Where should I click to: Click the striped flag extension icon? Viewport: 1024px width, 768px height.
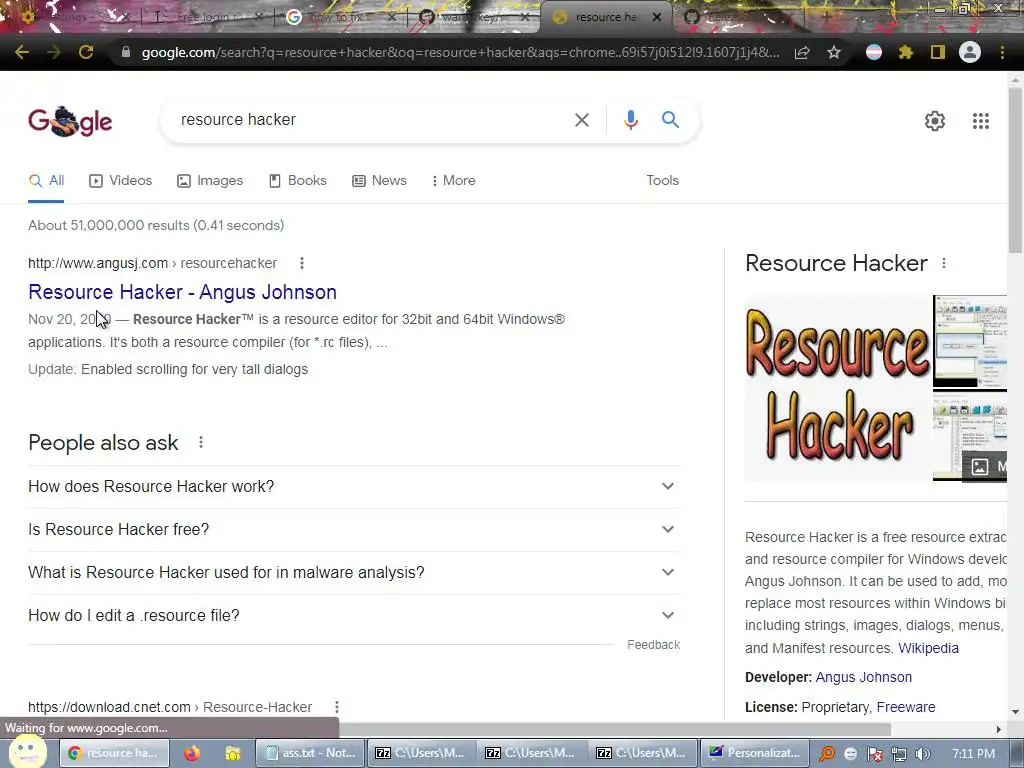coord(874,52)
